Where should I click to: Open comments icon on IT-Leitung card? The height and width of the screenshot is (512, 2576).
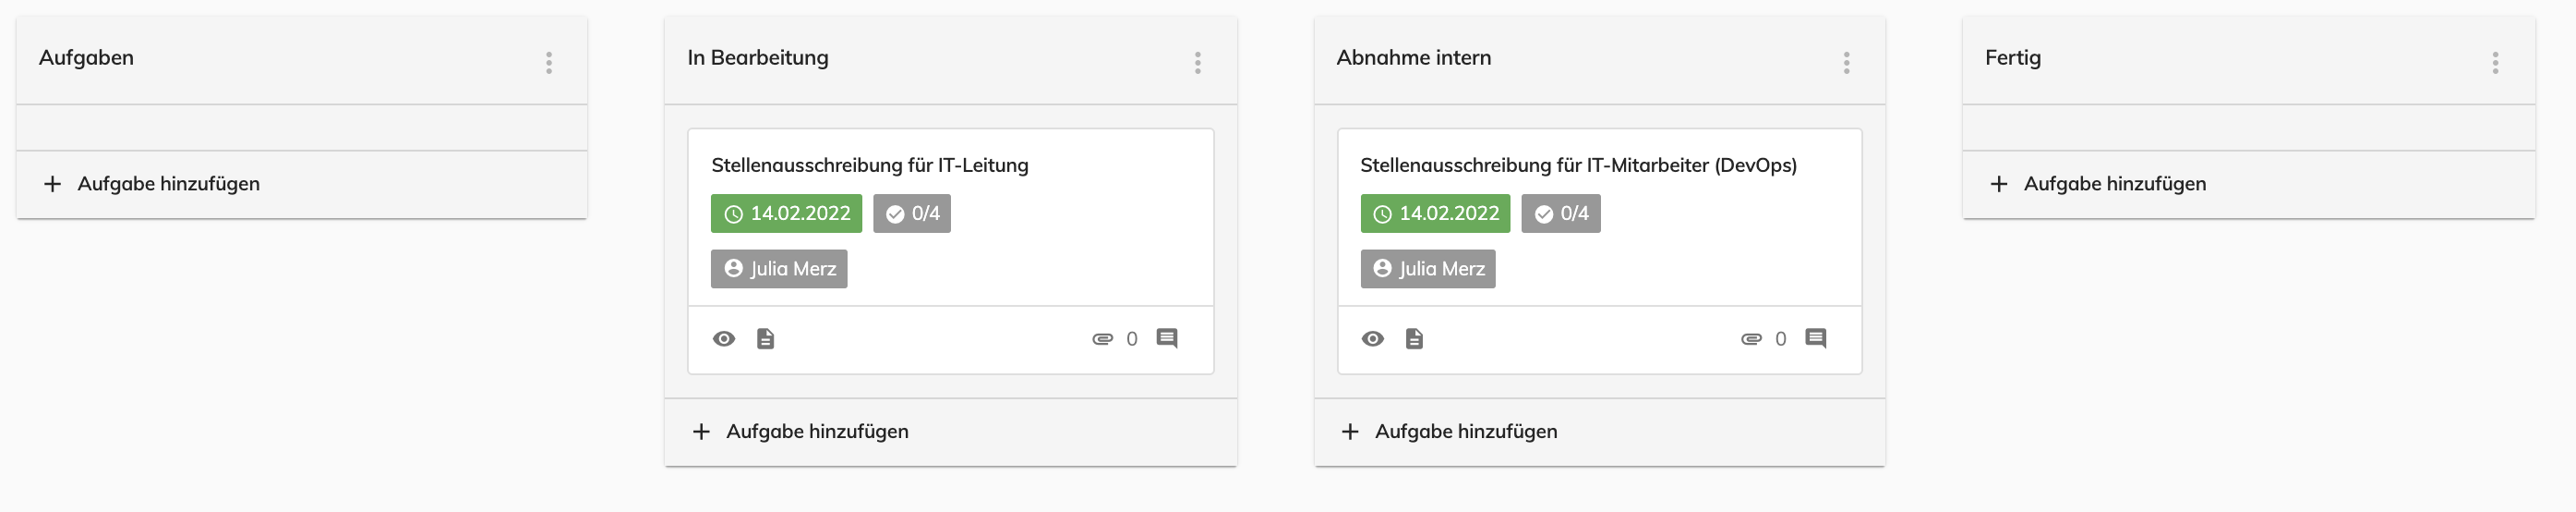click(1167, 338)
